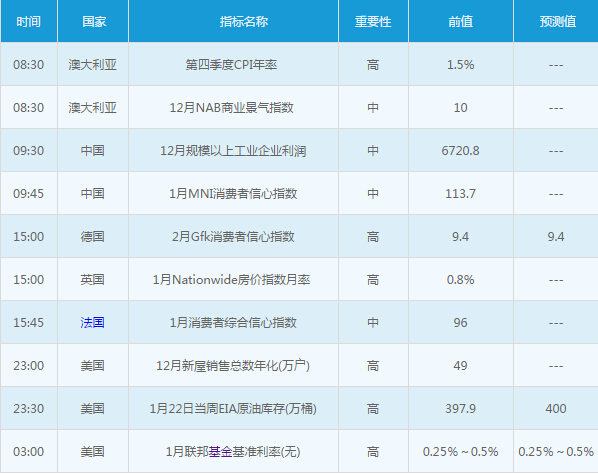598x474 pixels.
Task: Open the 基金 link in the federal rate row
Action: coord(220,452)
